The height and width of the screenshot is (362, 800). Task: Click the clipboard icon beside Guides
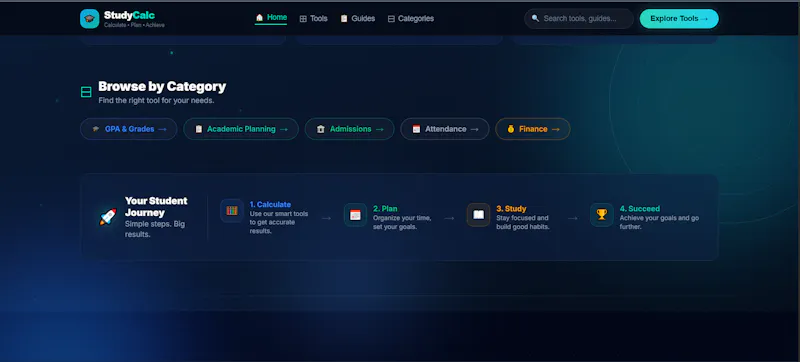(344, 18)
